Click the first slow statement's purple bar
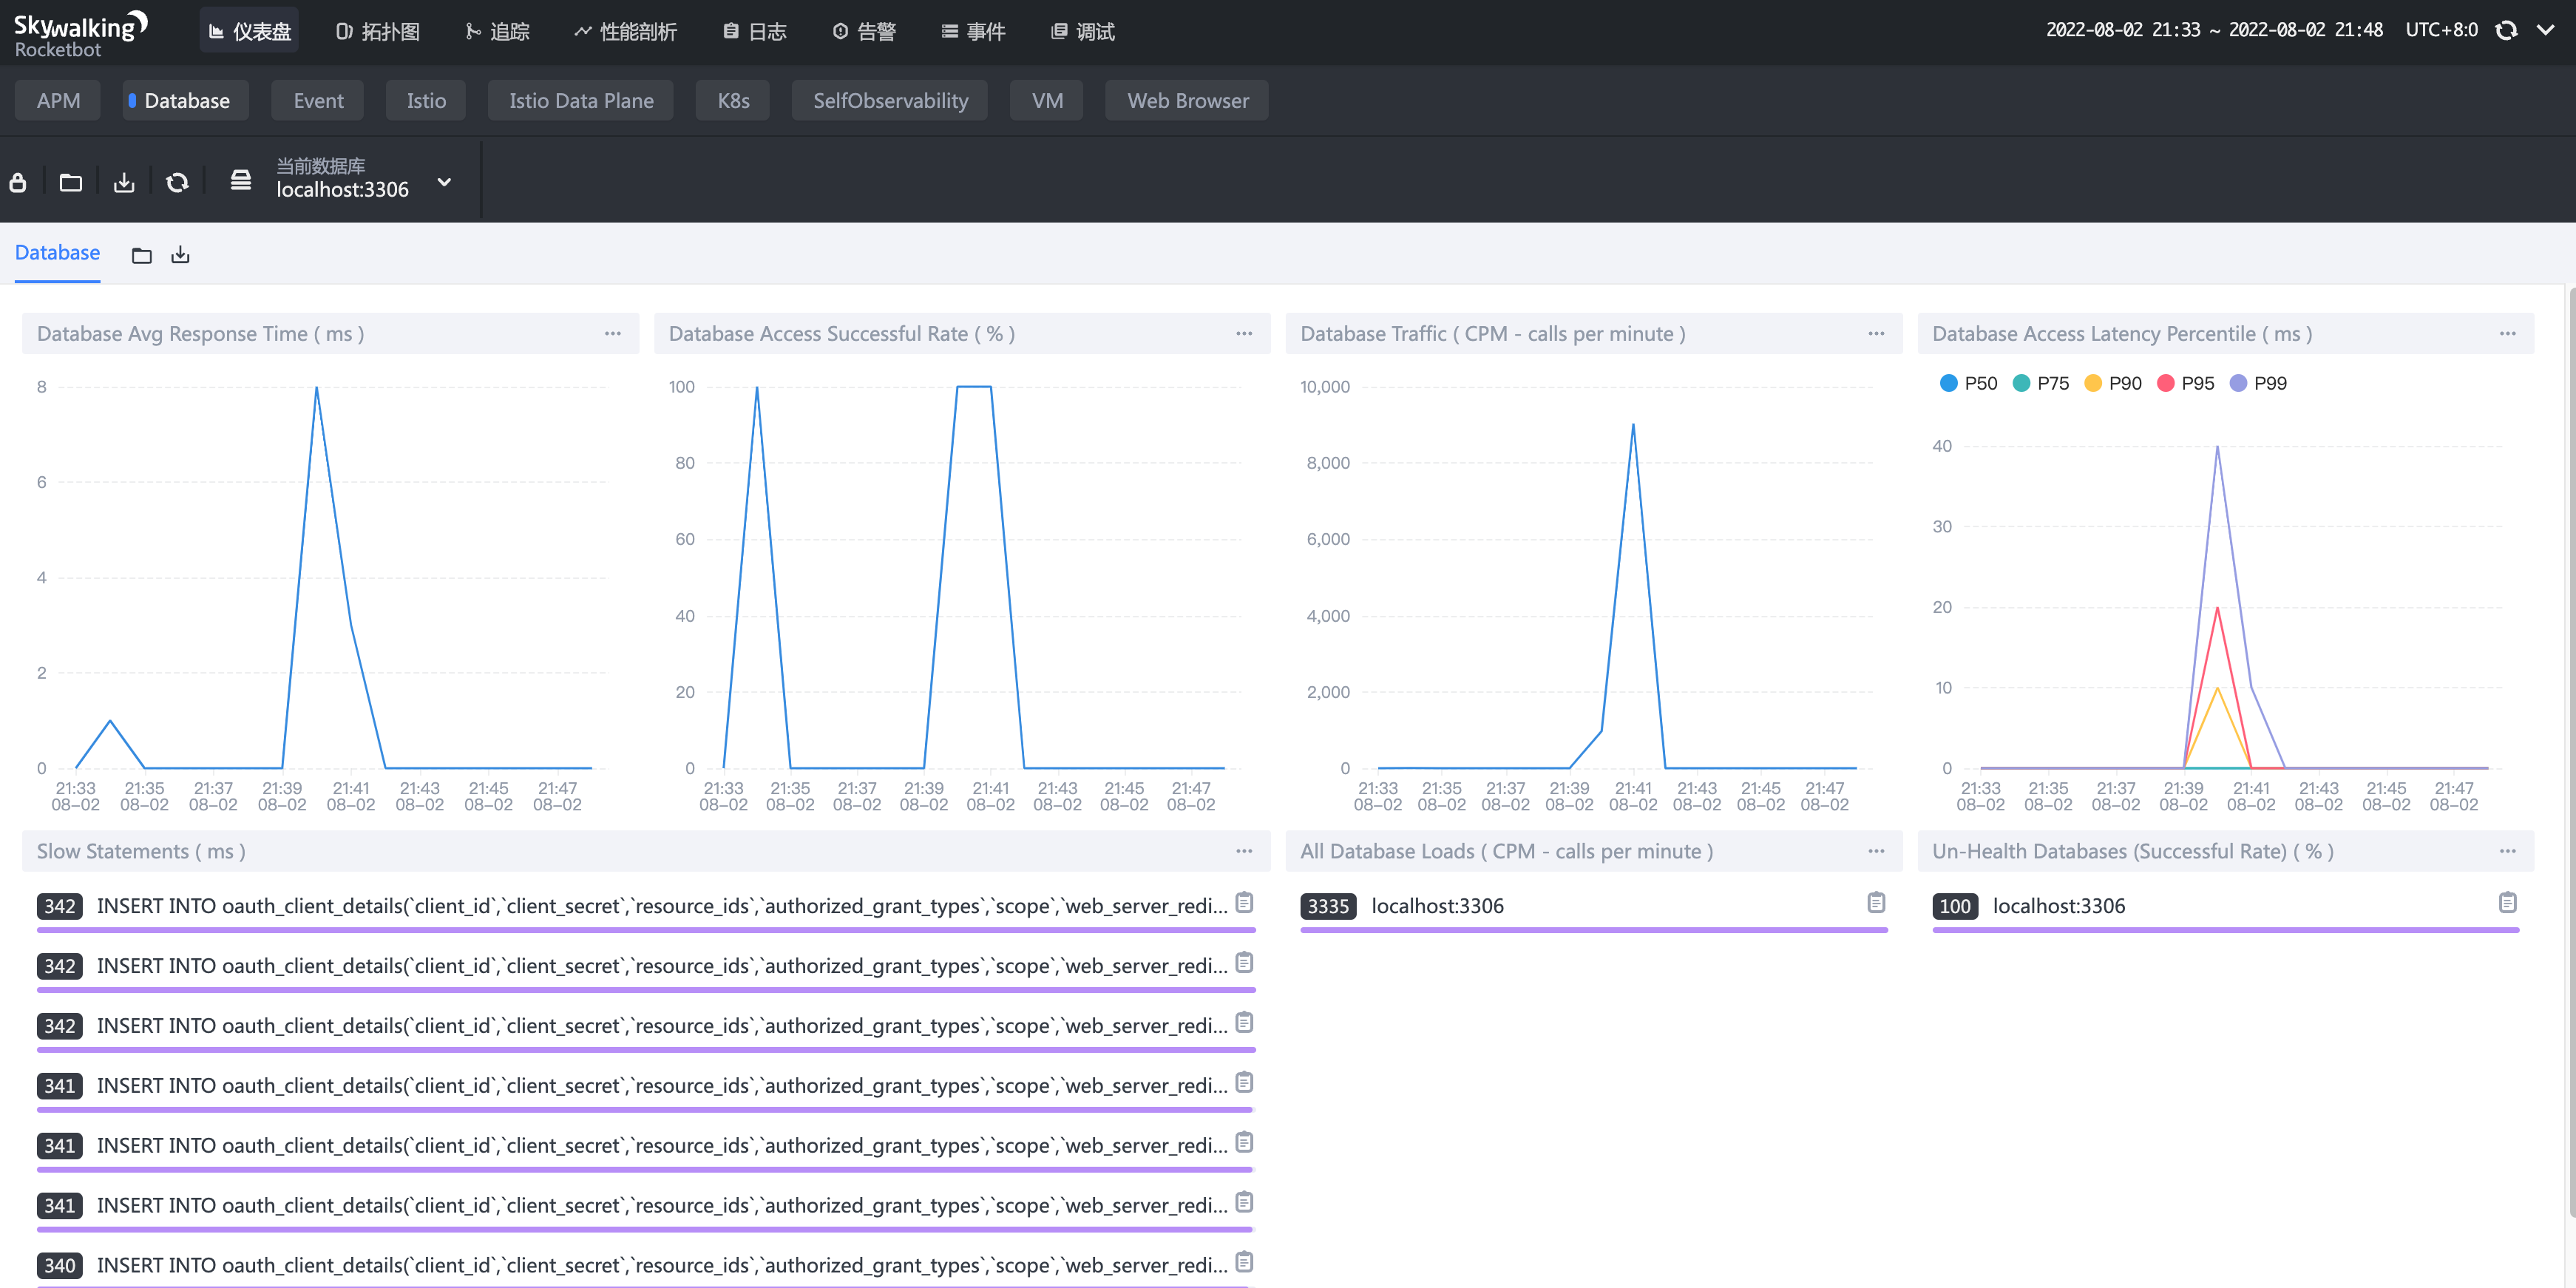The image size is (2576, 1288). pyautogui.click(x=646, y=930)
